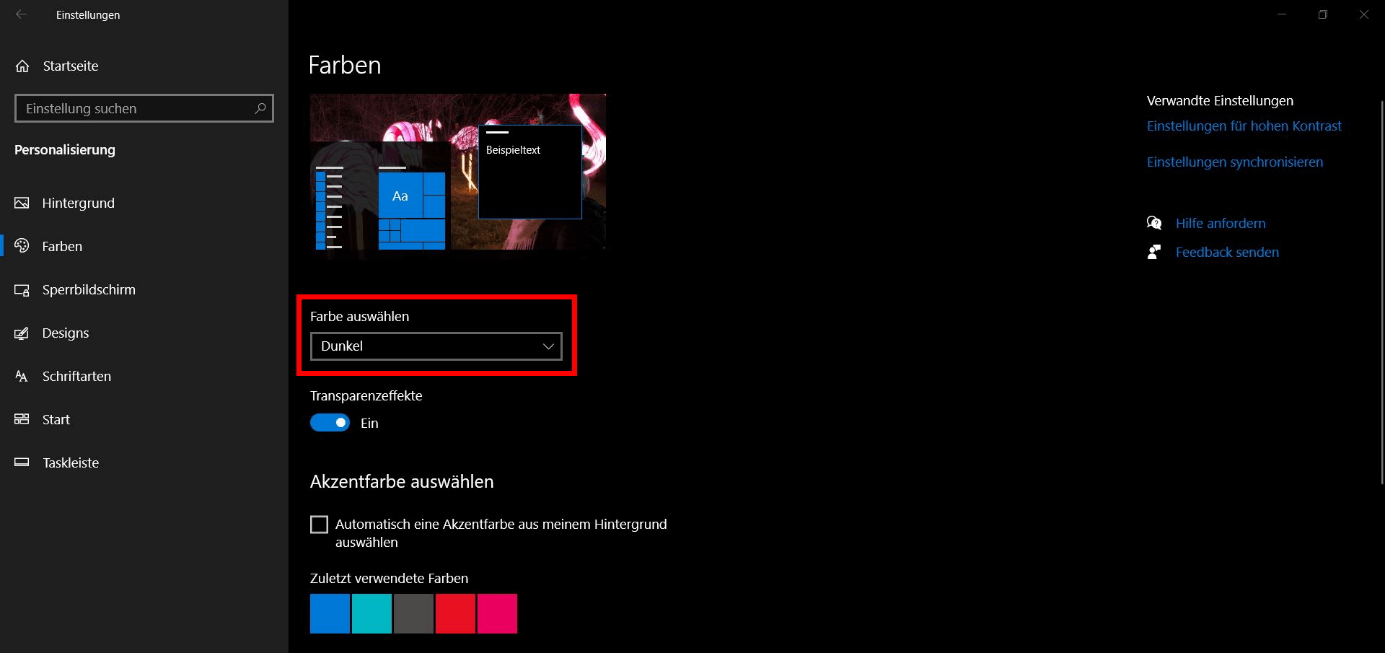Click the Feedback senden link
The width and height of the screenshot is (1385, 653).
click(1227, 252)
